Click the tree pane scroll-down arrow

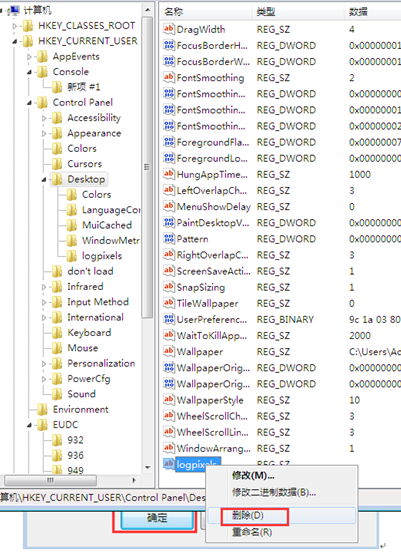(148, 467)
